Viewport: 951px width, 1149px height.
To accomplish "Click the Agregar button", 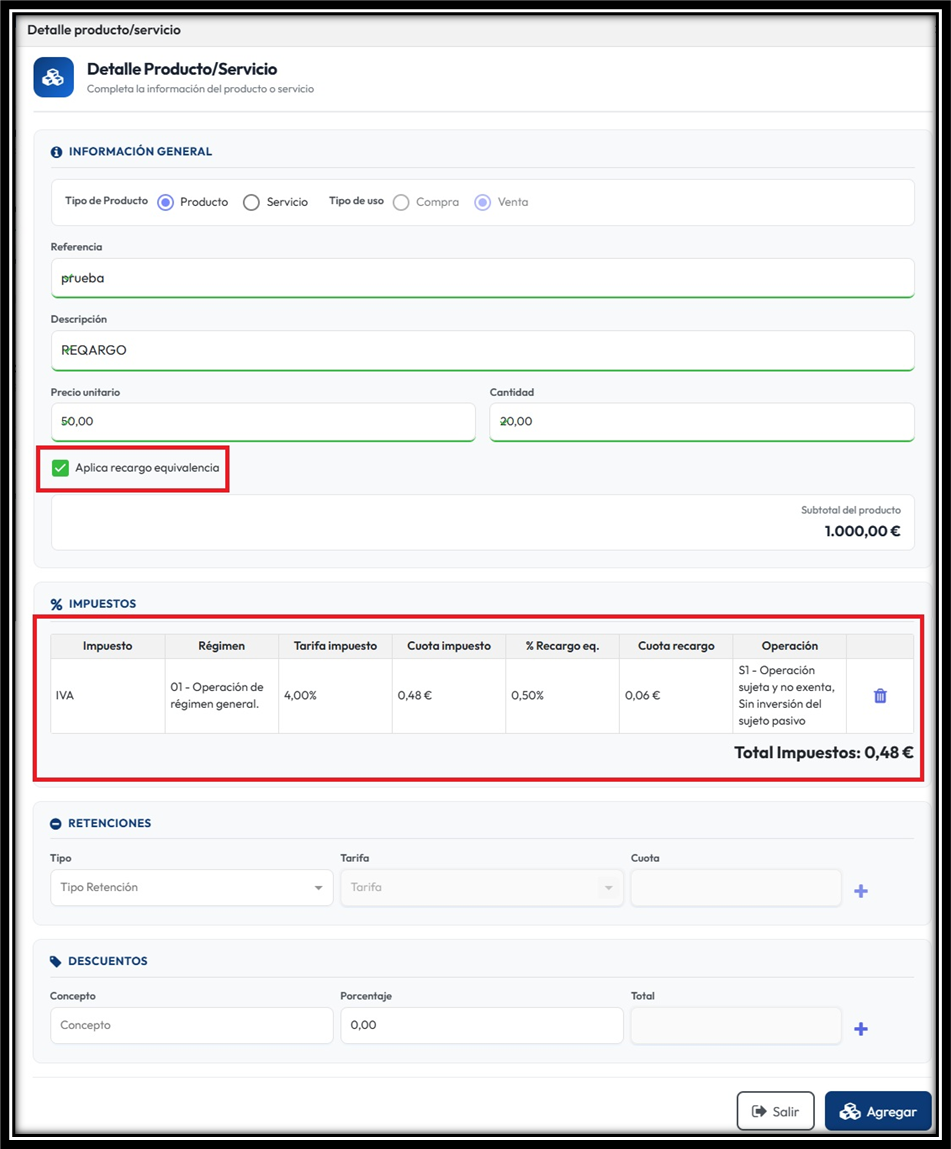I will coord(878,1112).
